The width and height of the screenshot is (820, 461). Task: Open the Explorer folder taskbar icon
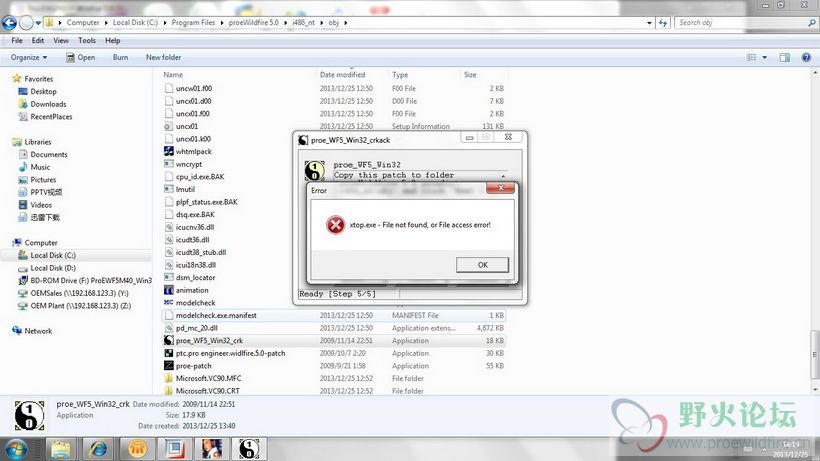(61, 448)
